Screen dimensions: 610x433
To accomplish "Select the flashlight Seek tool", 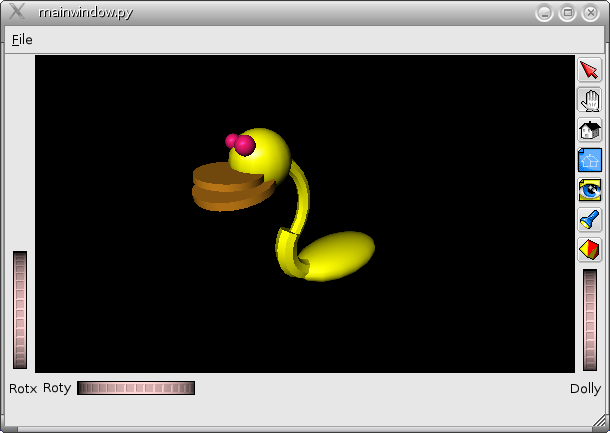I will coord(590,219).
